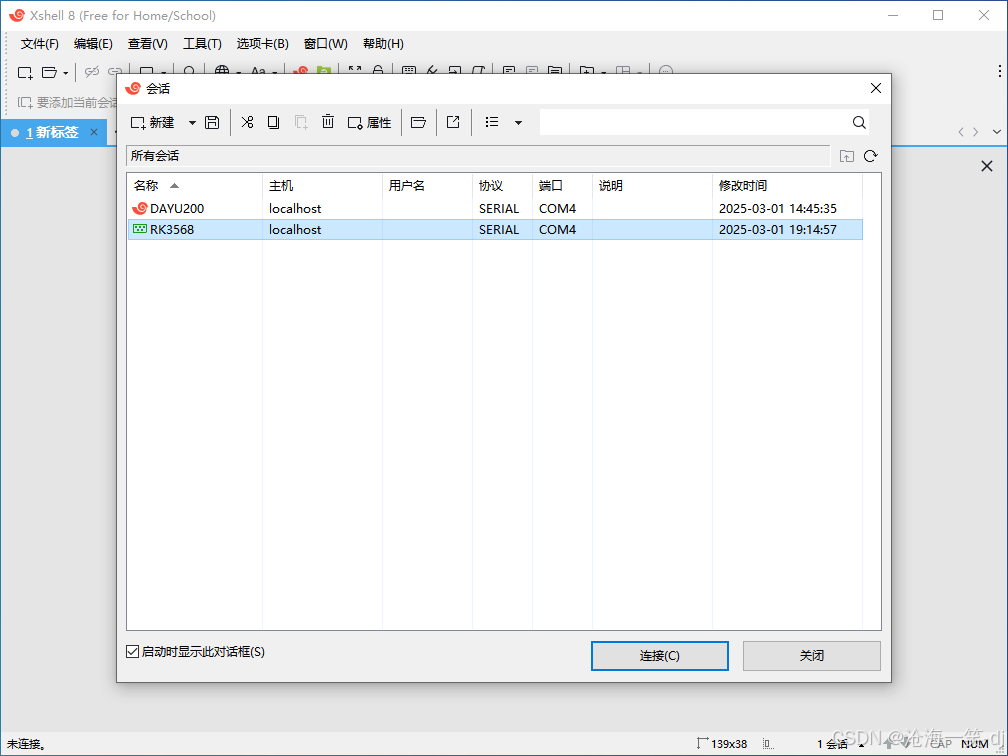Click the Save session icon
Image resolution: width=1008 pixels, height=756 pixels.
coord(211,122)
